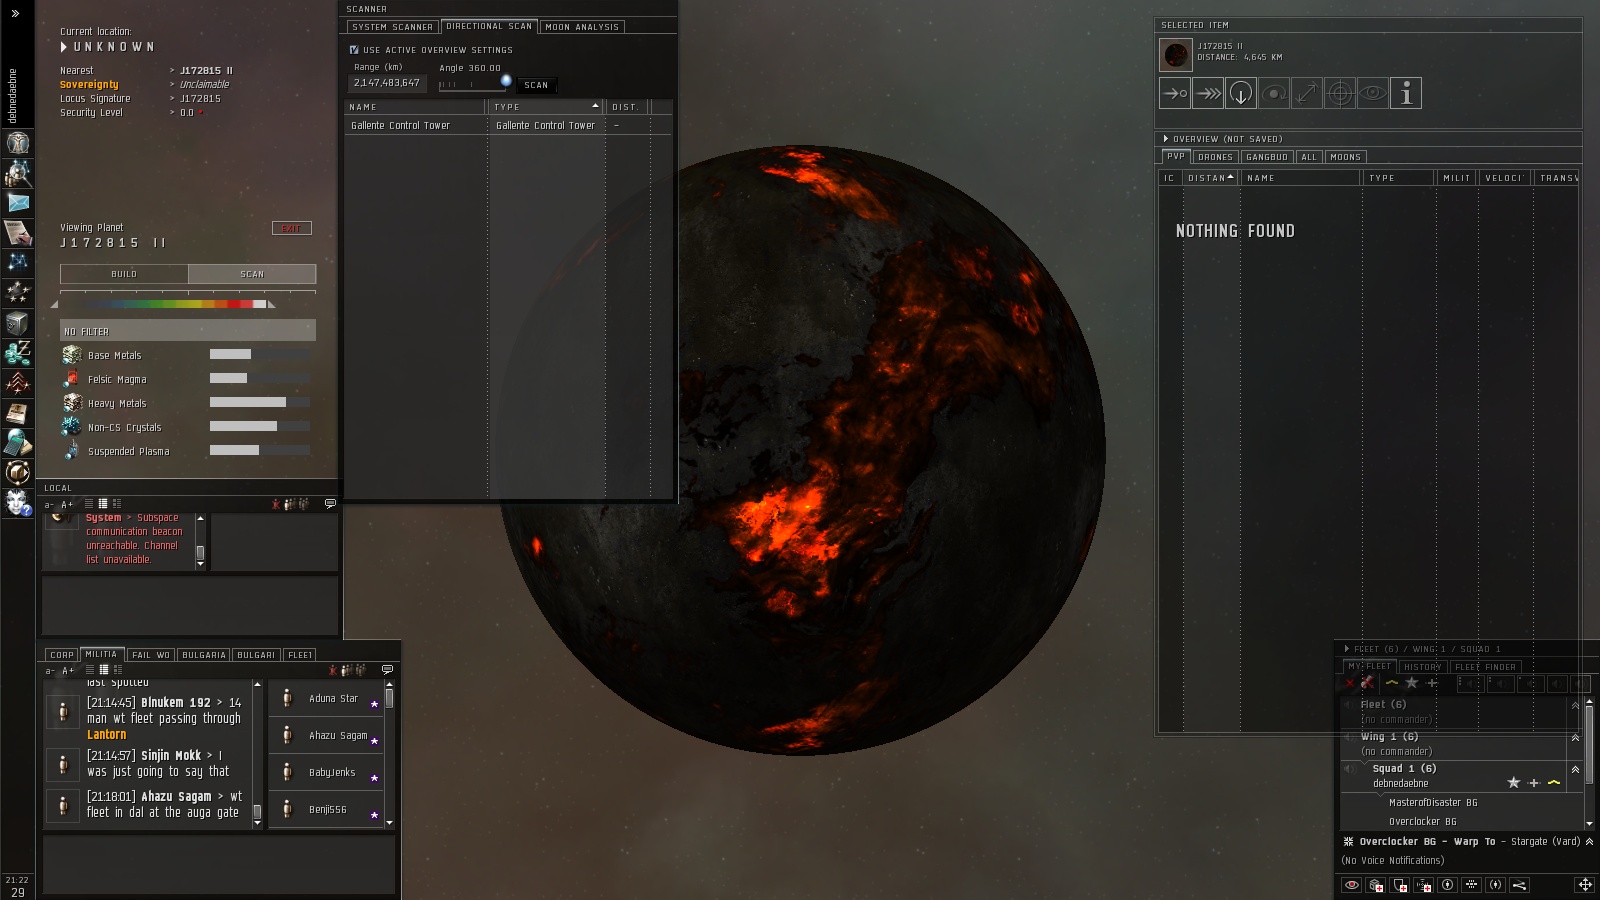Sort overview by Distance column header
The width and height of the screenshot is (1600, 900).
pos(1210,178)
